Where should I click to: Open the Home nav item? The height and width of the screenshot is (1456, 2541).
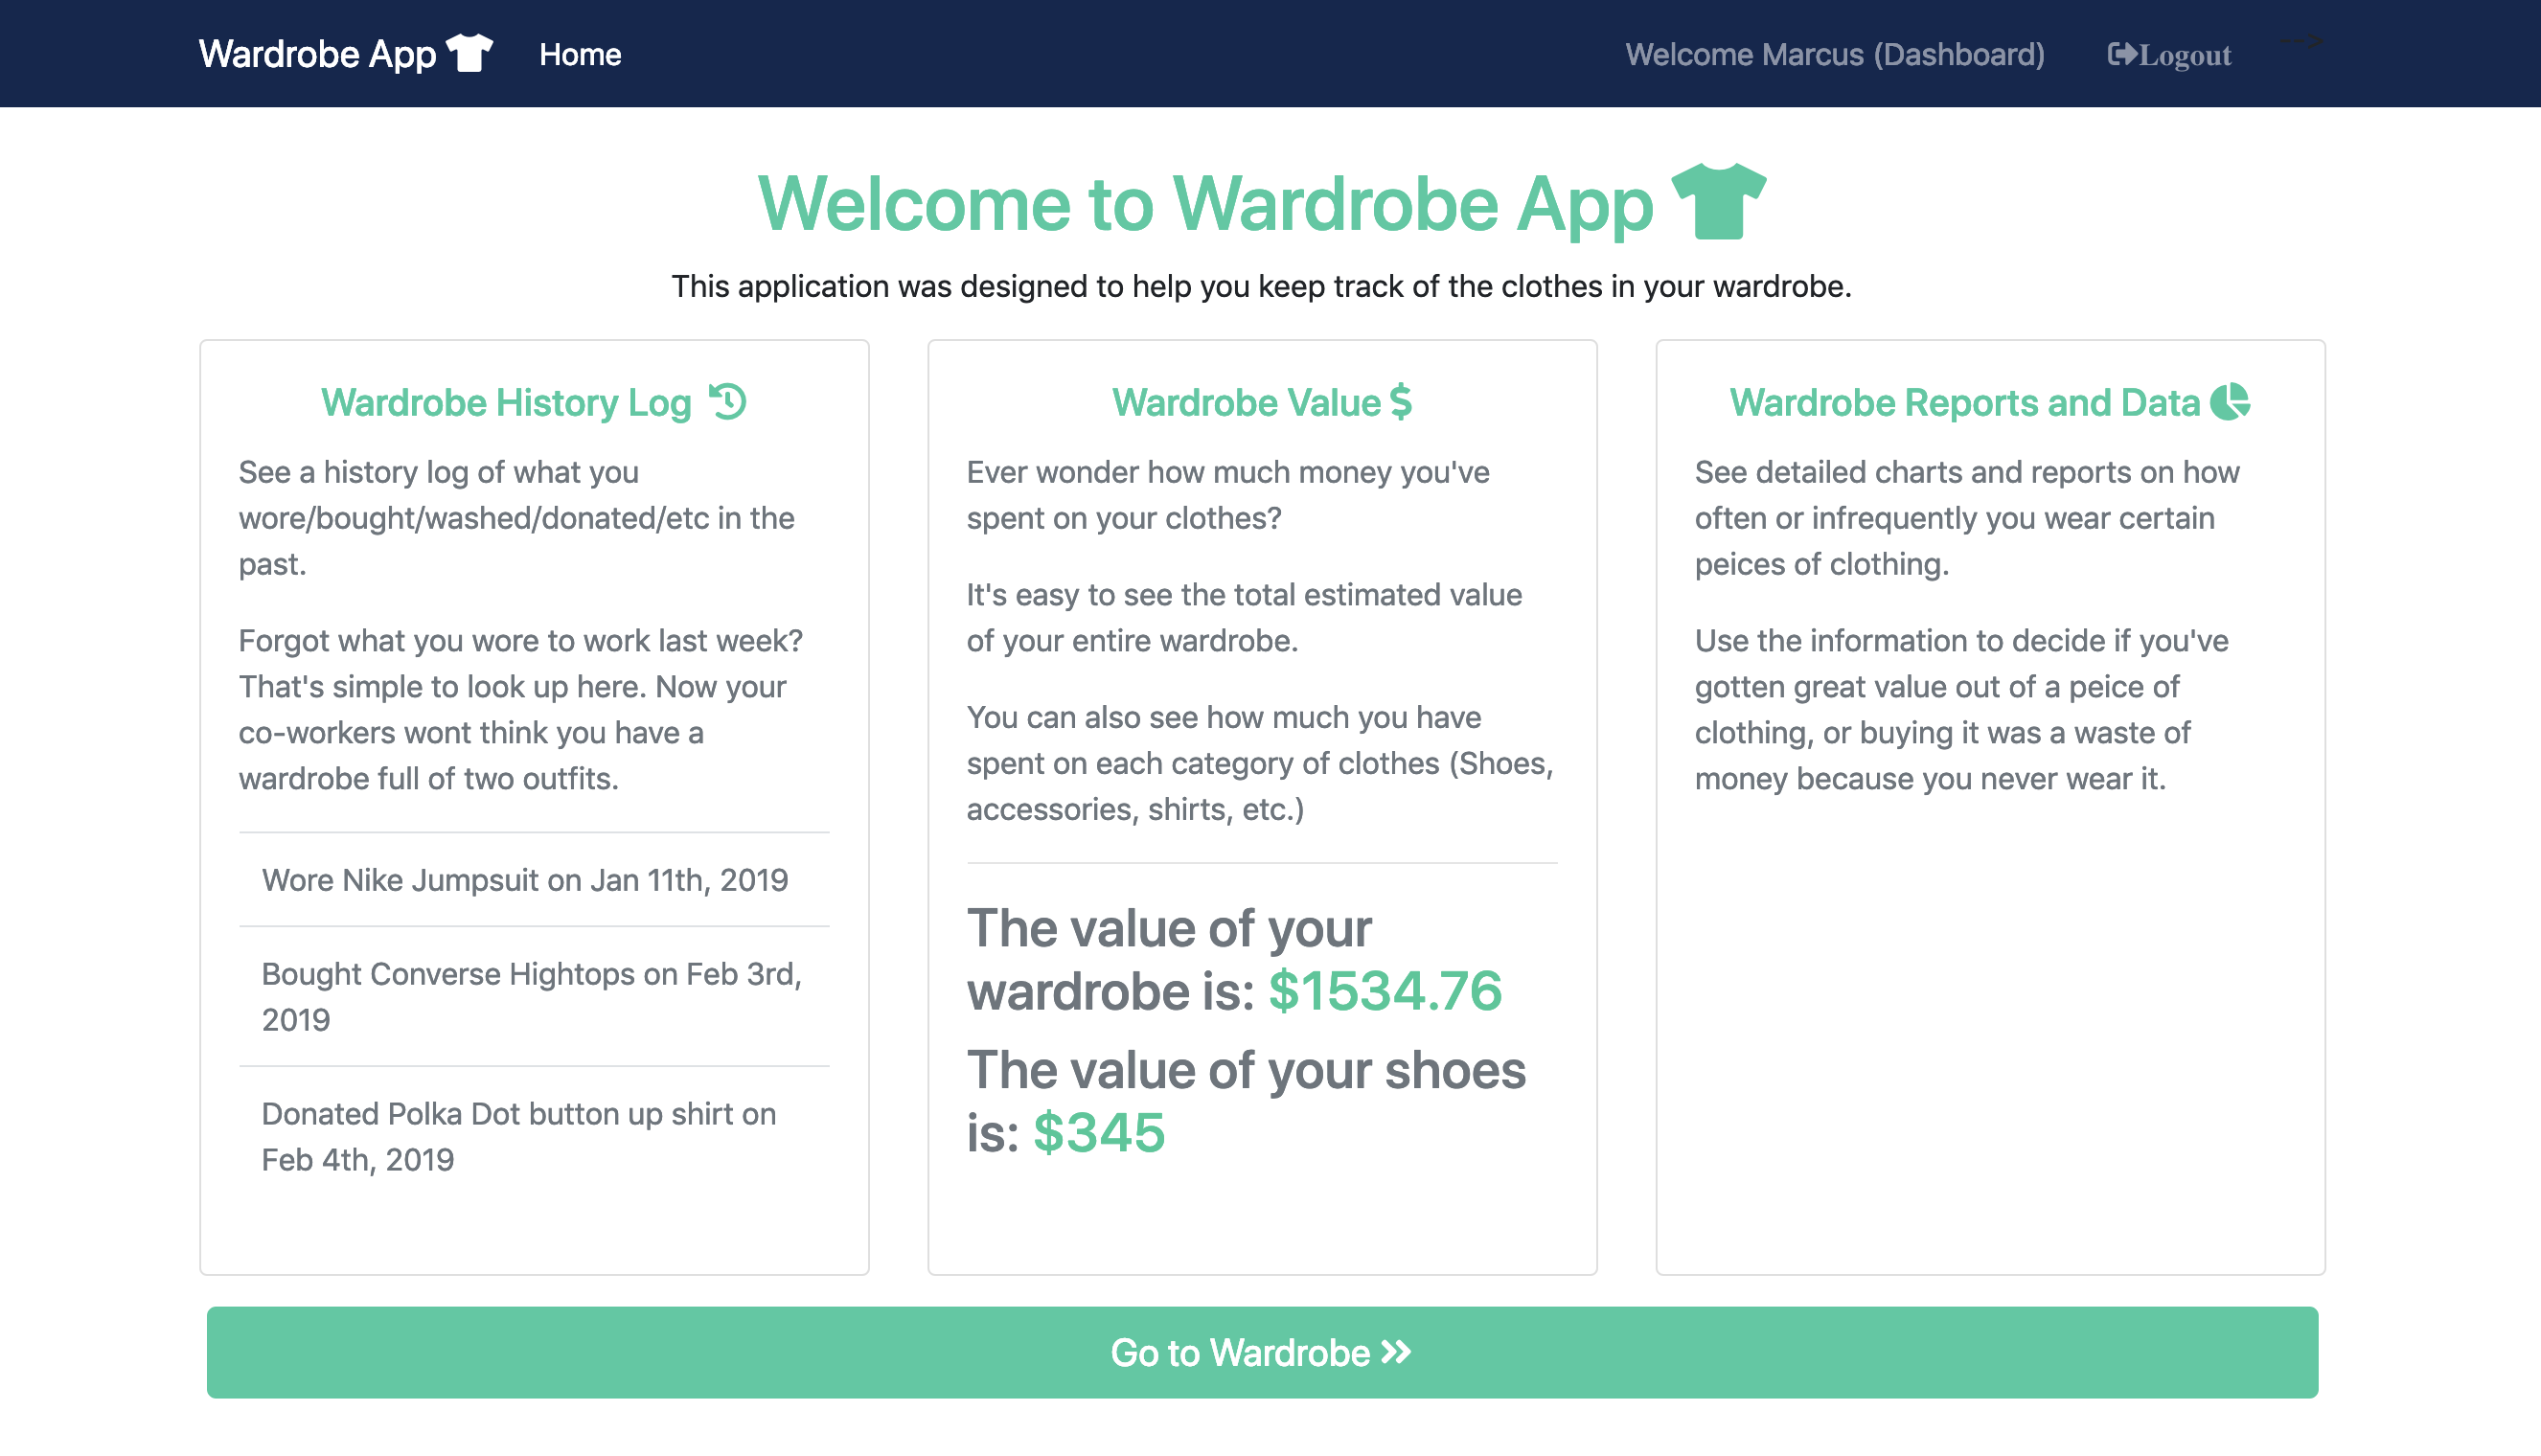[x=580, y=54]
